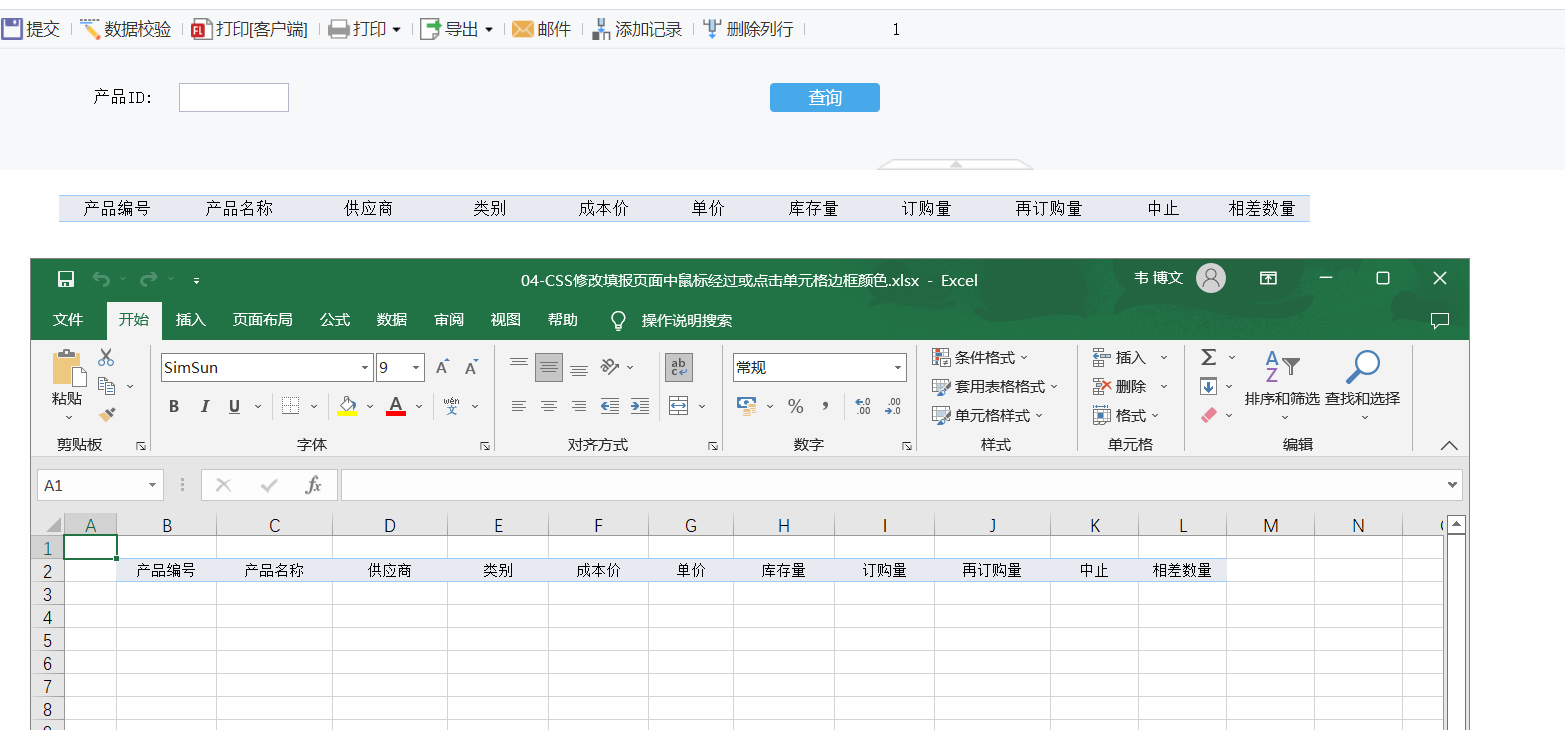Open the 文件 file menu
The width and height of the screenshot is (1565, 730).
click(x=68, y=320)
